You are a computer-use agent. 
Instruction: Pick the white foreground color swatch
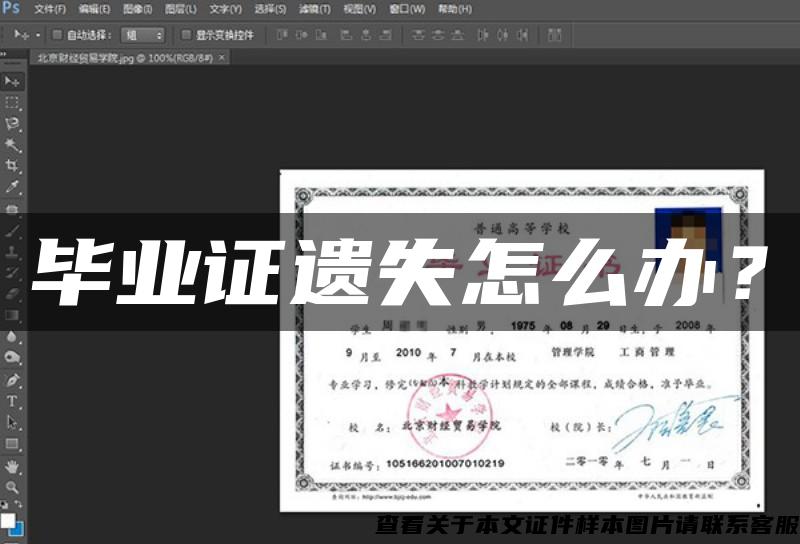(7, 521)
